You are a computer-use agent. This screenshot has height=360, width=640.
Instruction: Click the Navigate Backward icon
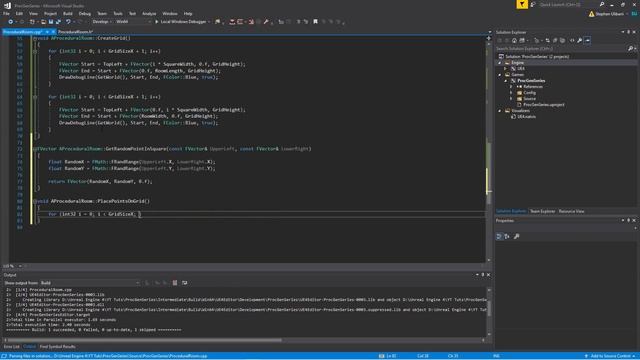click(10, 22)
